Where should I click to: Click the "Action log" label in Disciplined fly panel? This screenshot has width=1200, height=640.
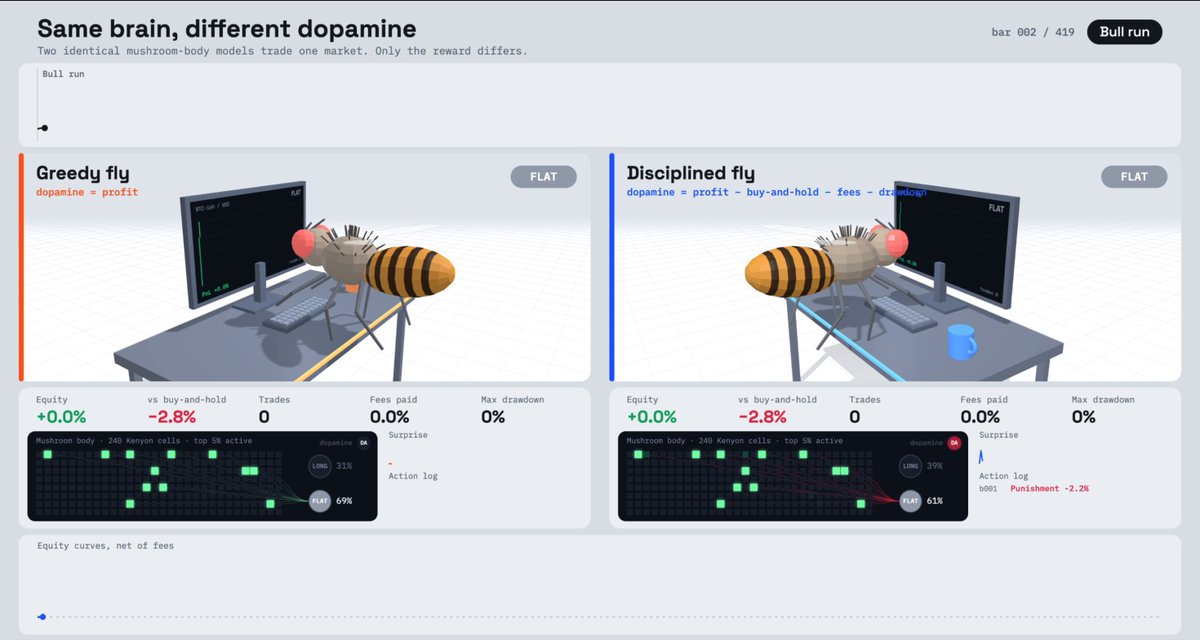click(x=1003, y=476)
